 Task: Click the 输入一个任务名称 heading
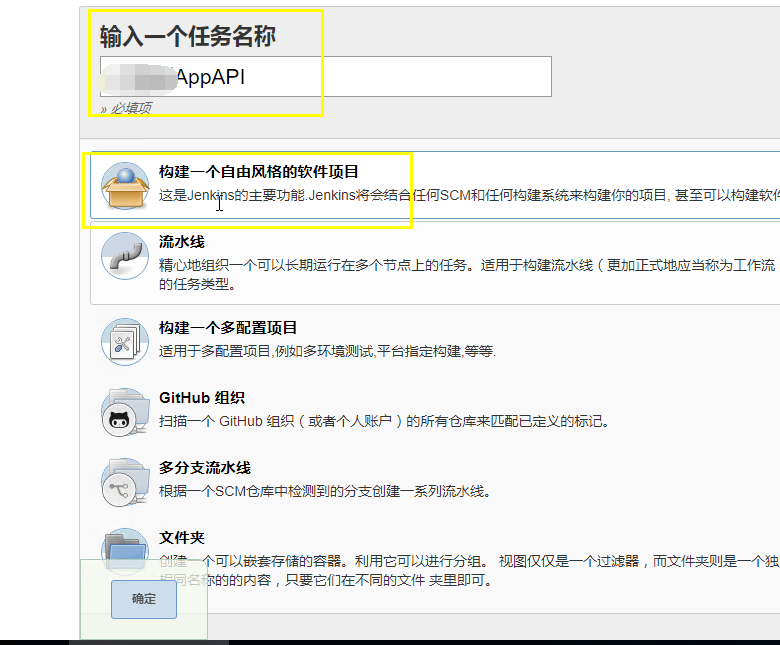point(188,36)
